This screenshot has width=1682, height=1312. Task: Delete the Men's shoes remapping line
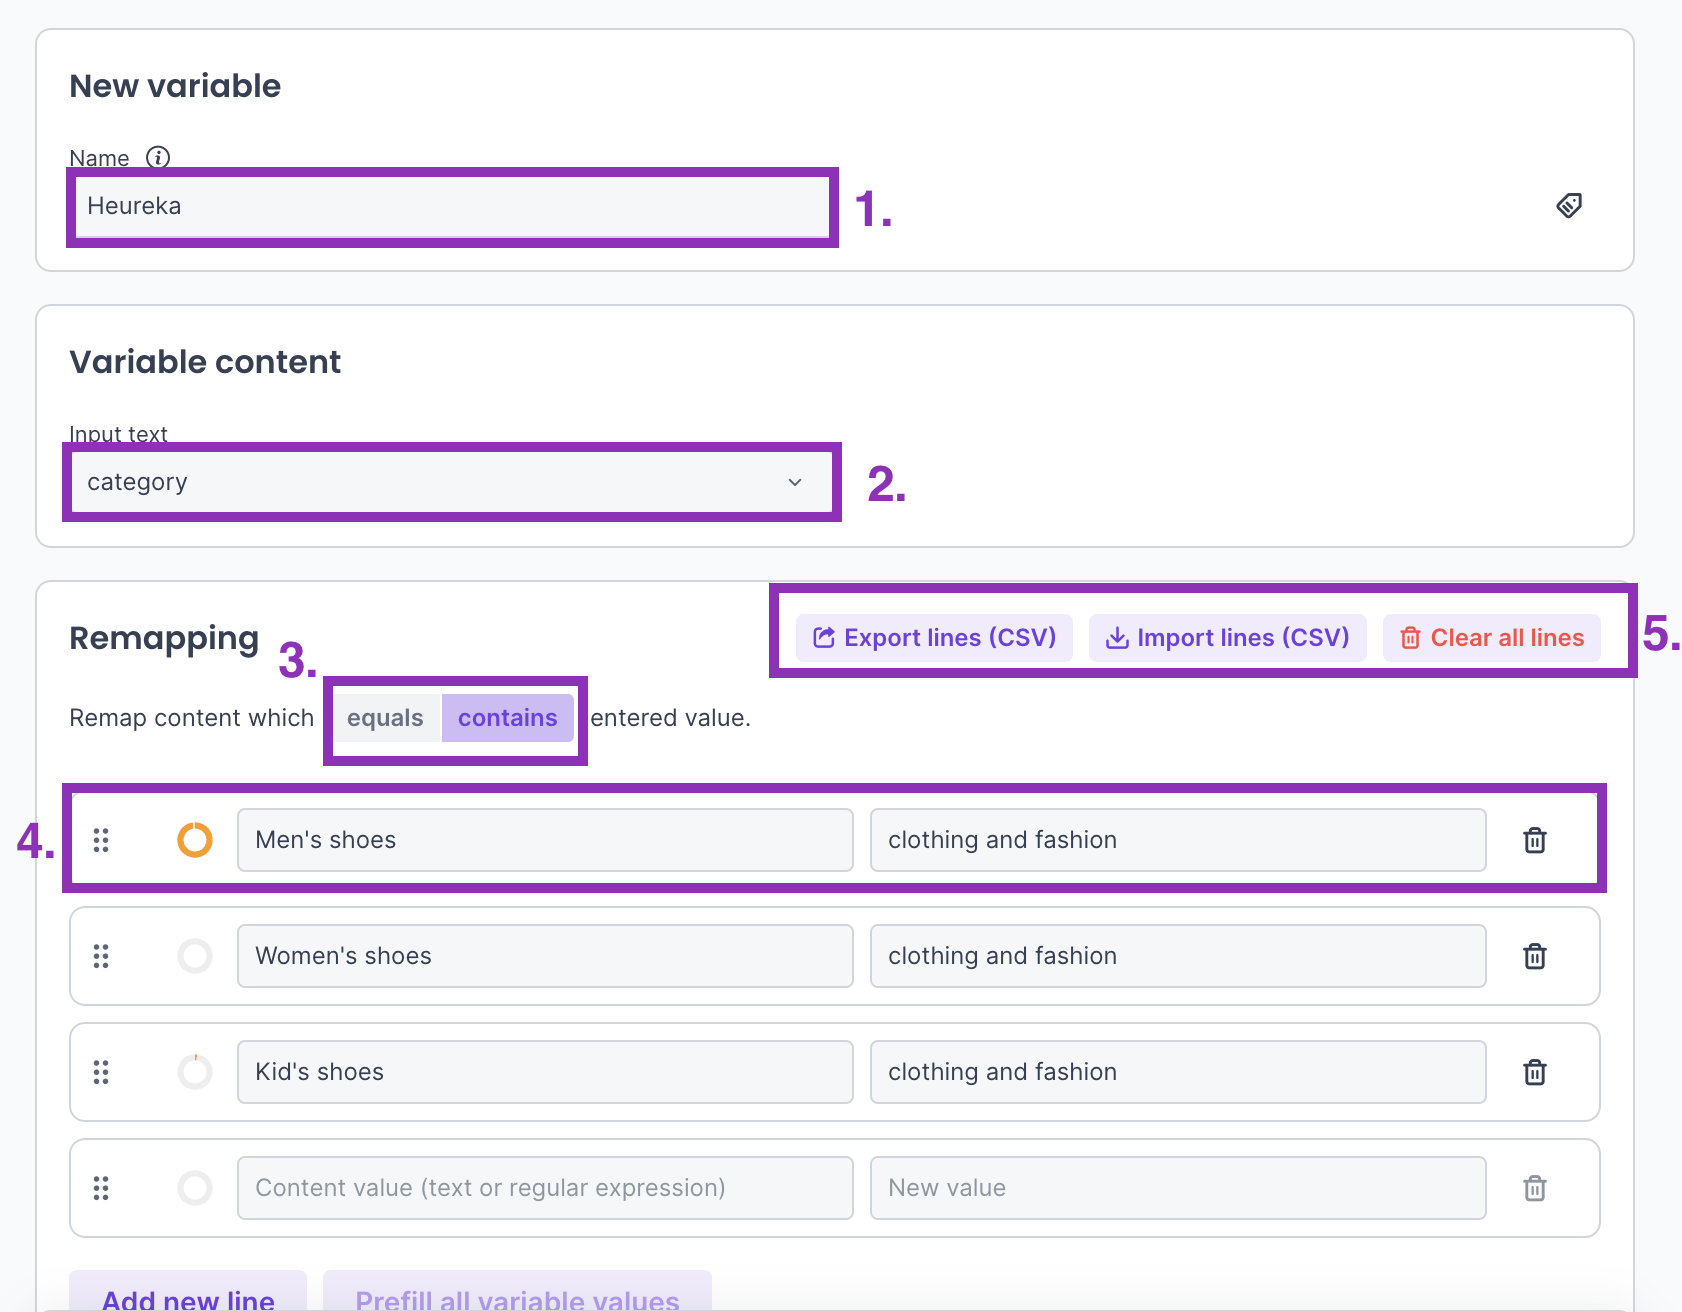(1534, 840)
